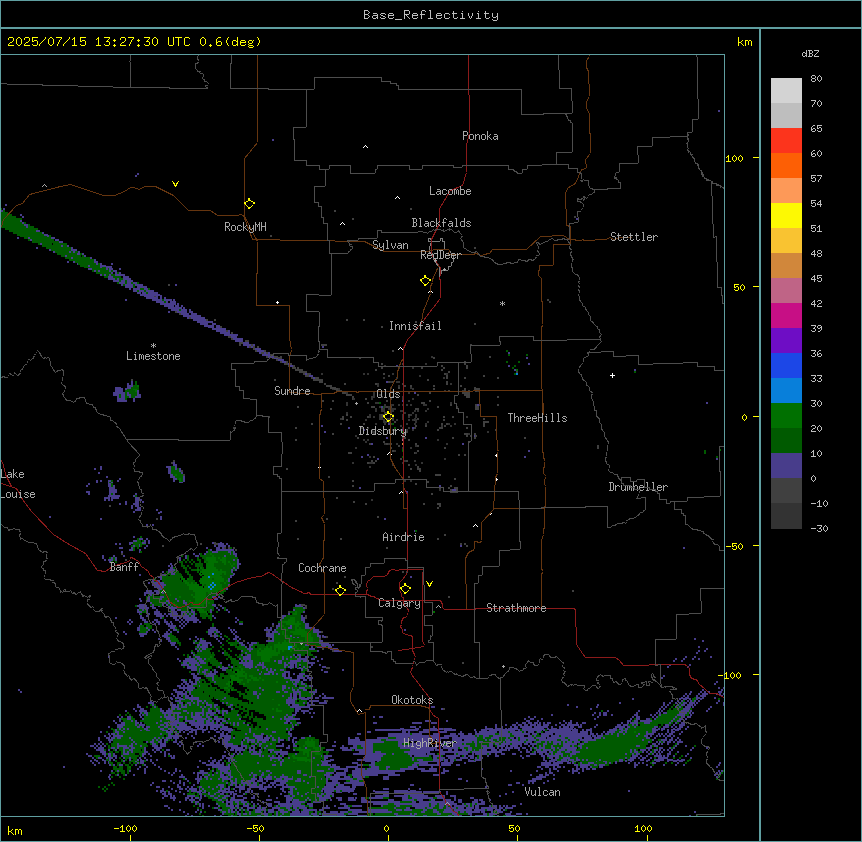Select the -50 tick on right vertical axis
Viewport: 862px width, 842px height.
734,546
